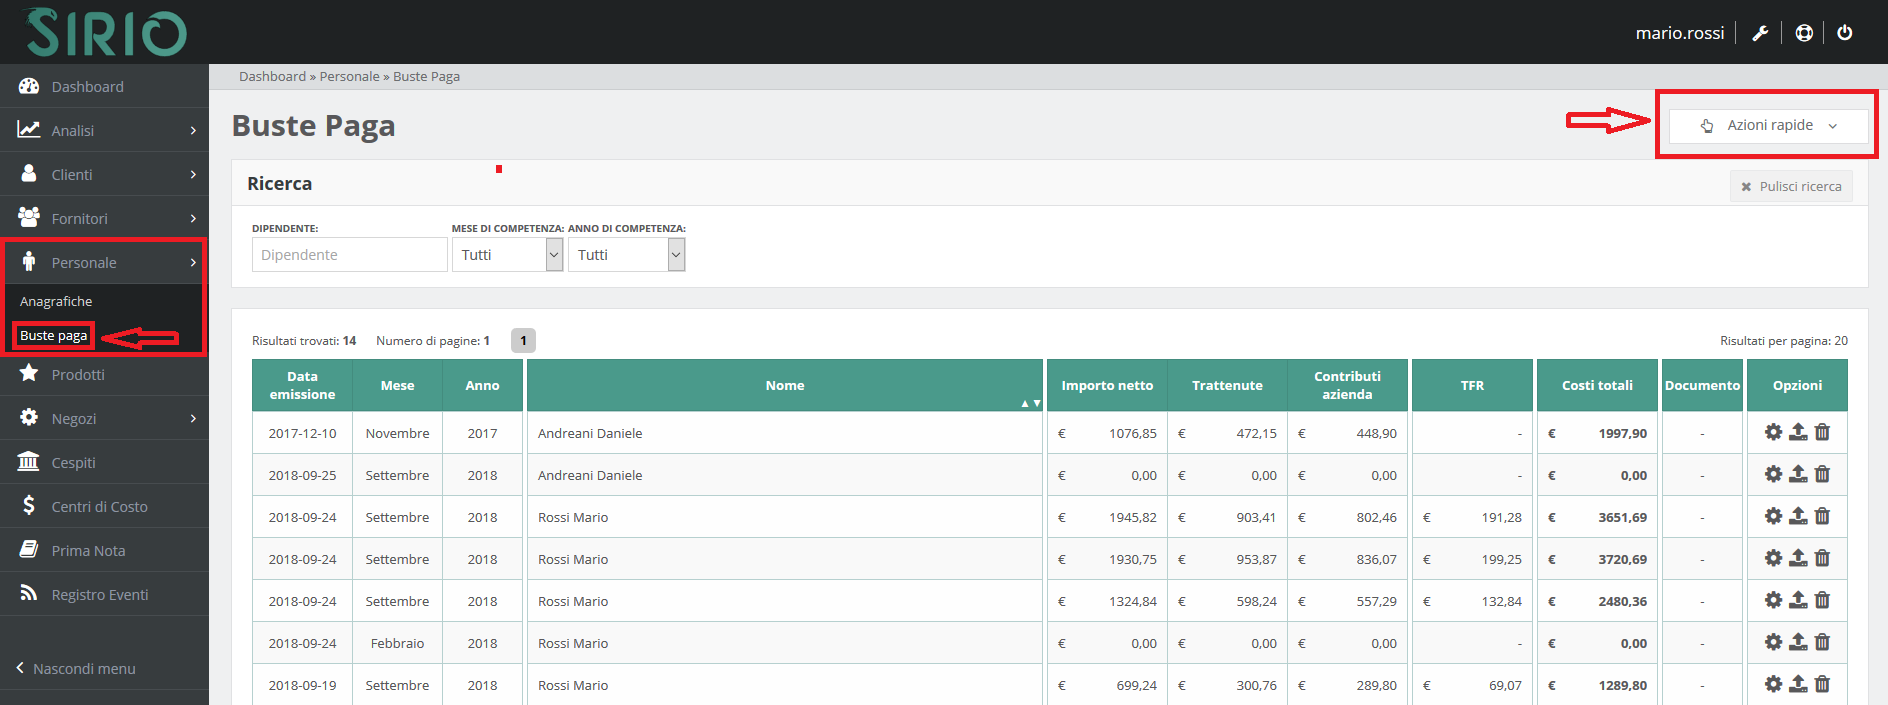1888x705 pixels.
Task: Click the wrench settings icon in header
Action: click(x=1760, y=33)
